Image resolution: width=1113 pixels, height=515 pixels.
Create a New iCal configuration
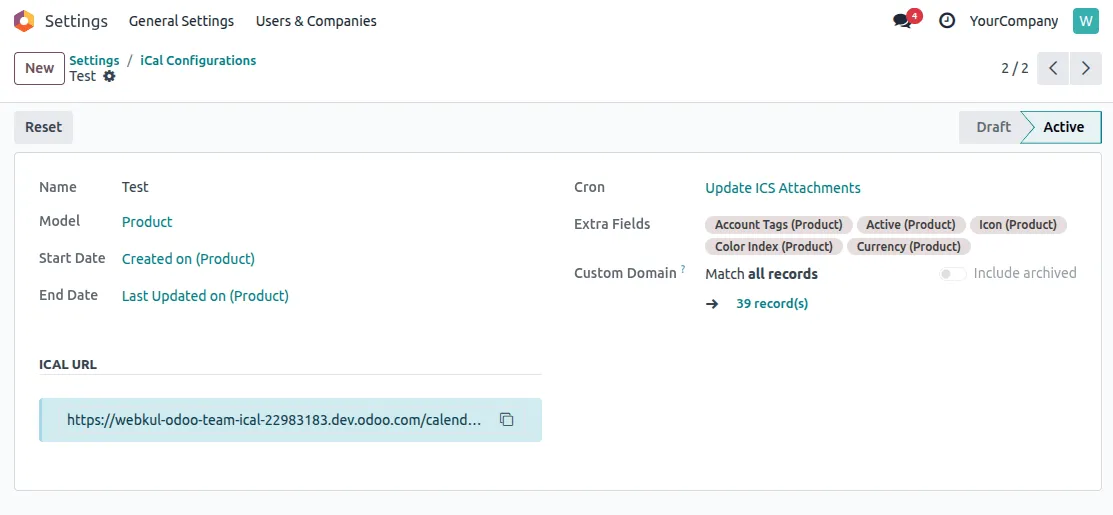click(x=39, y=68)
